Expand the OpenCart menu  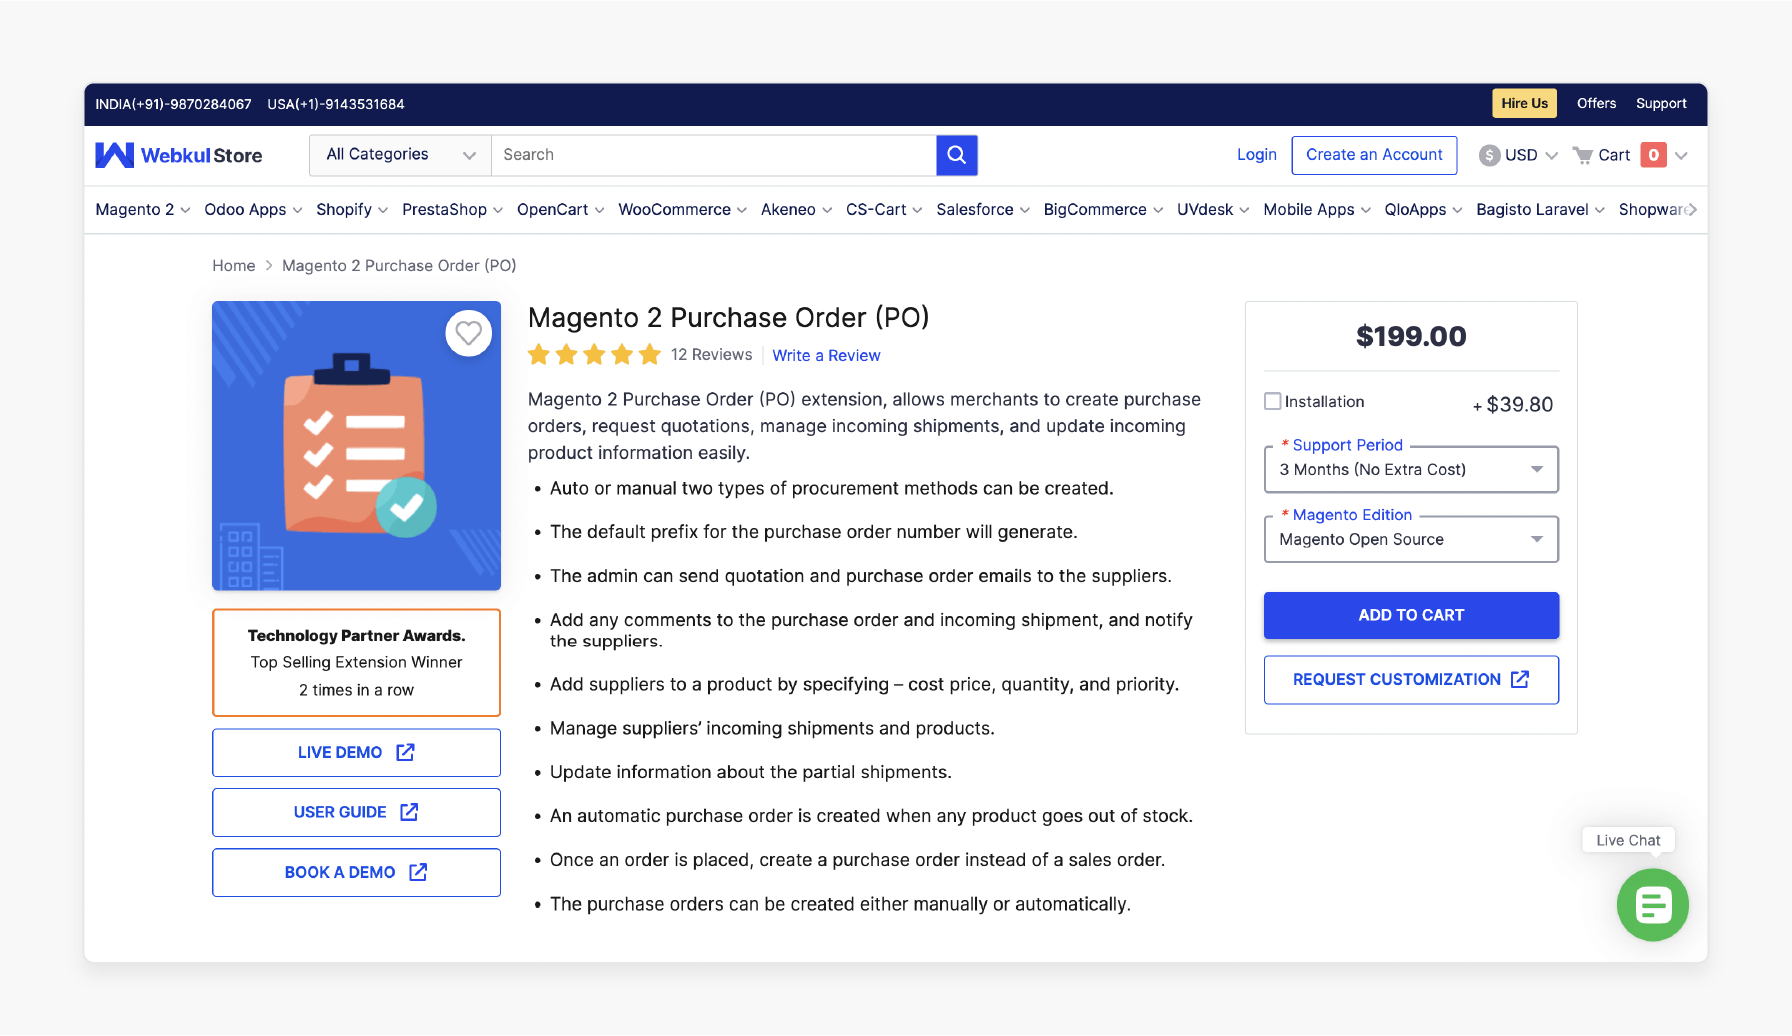pos(561,209)
